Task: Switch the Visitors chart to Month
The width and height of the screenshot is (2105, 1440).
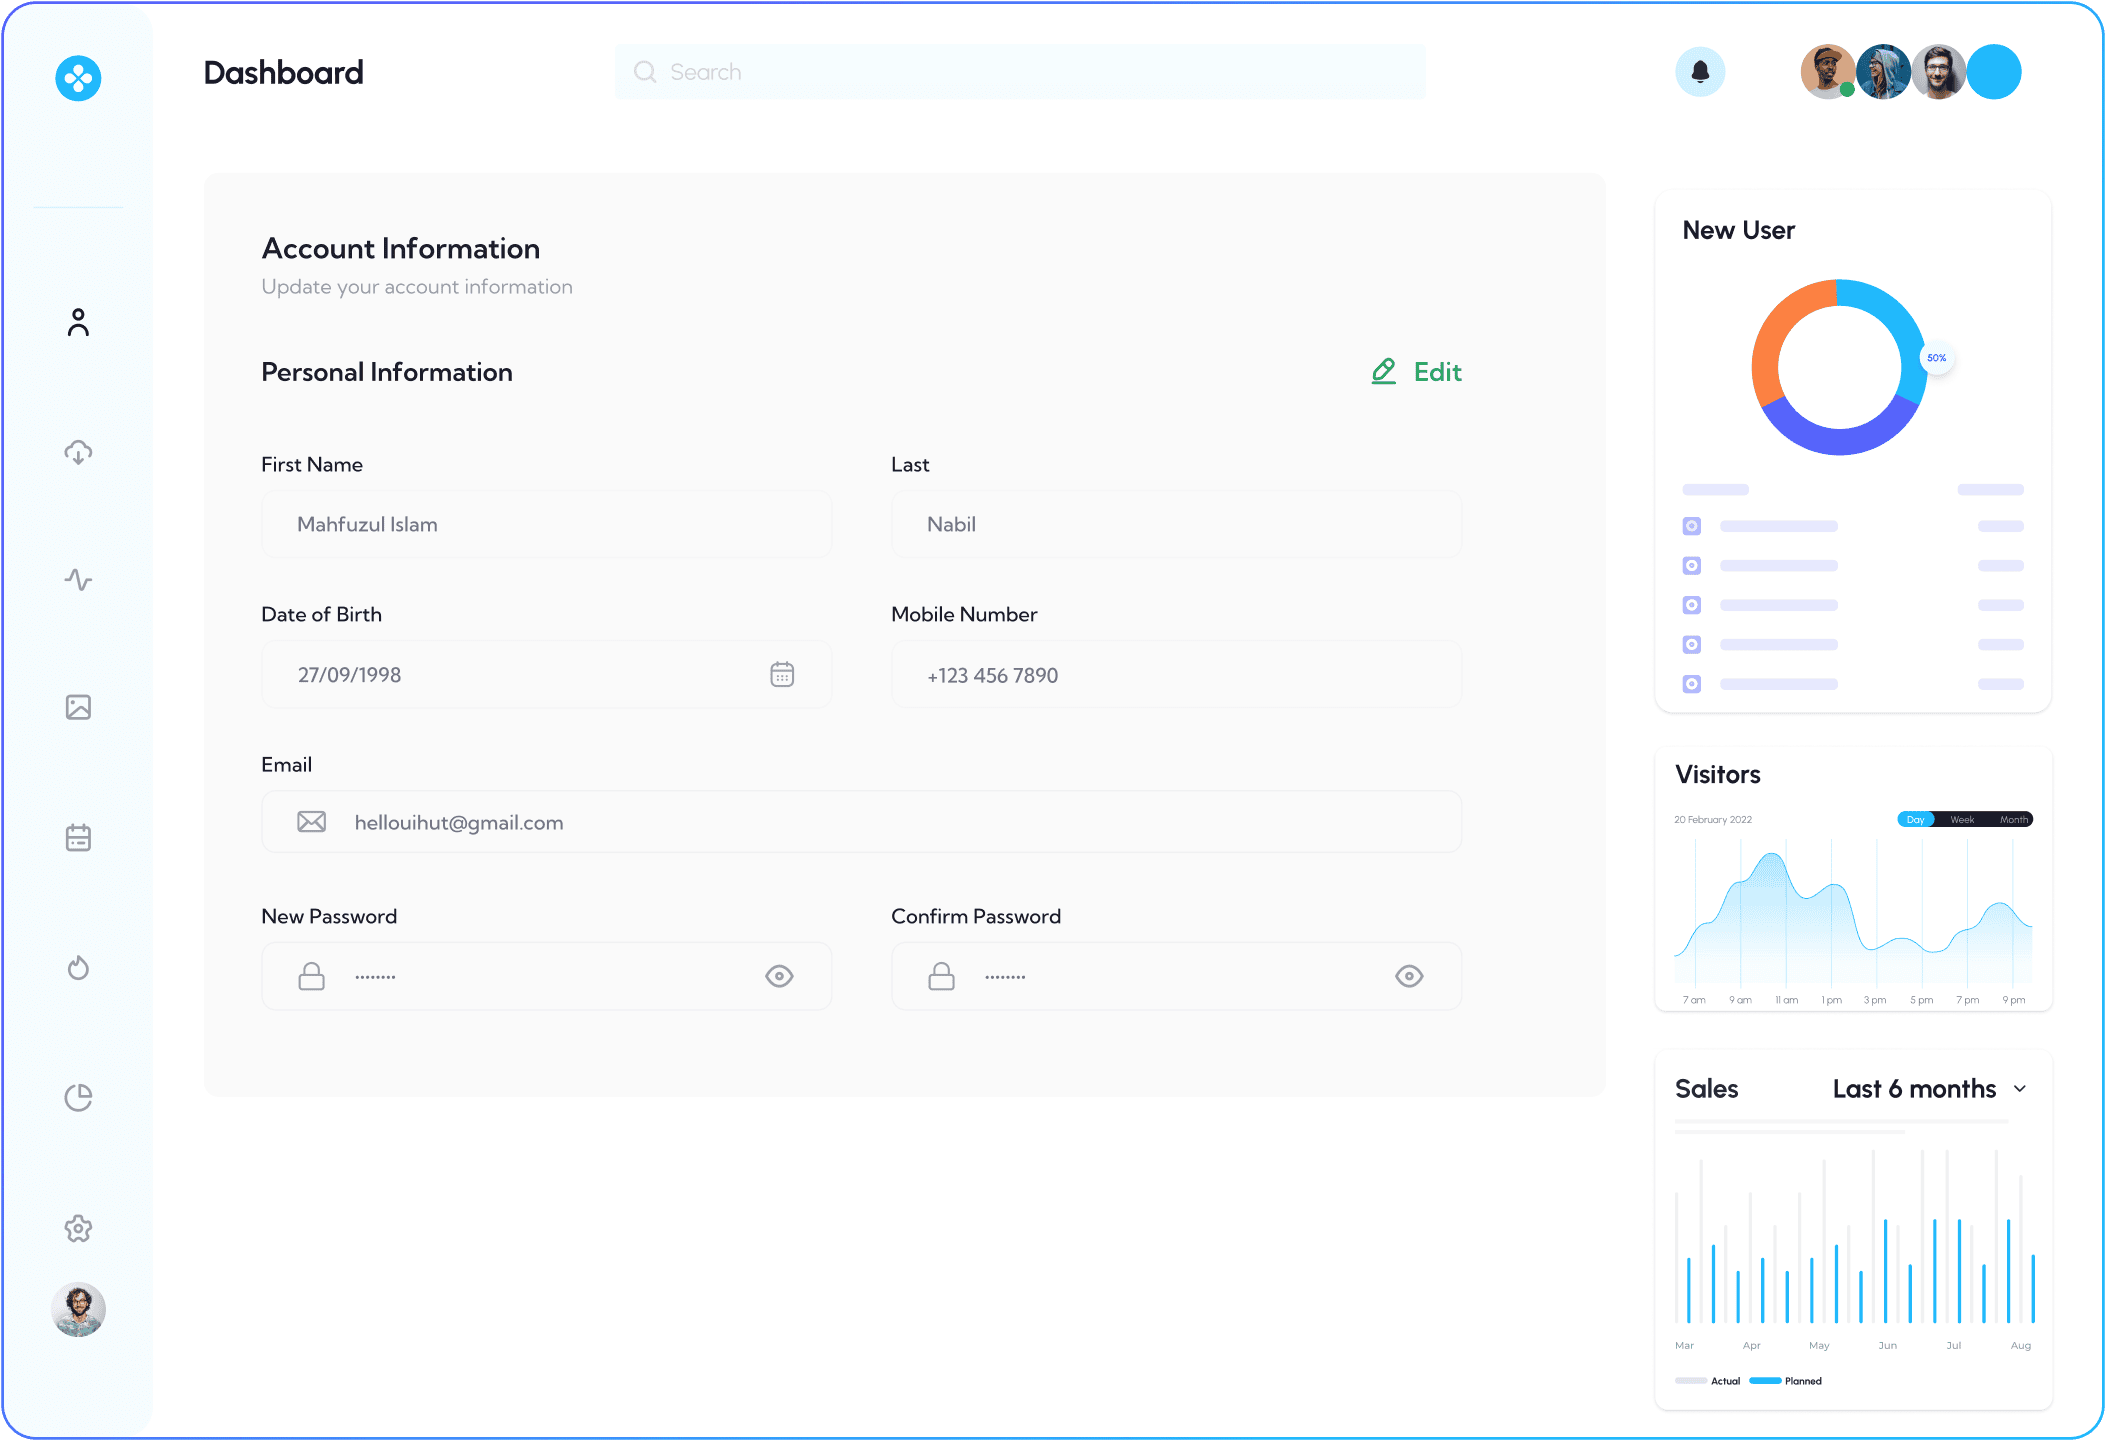Action: tap(2013, 820)
